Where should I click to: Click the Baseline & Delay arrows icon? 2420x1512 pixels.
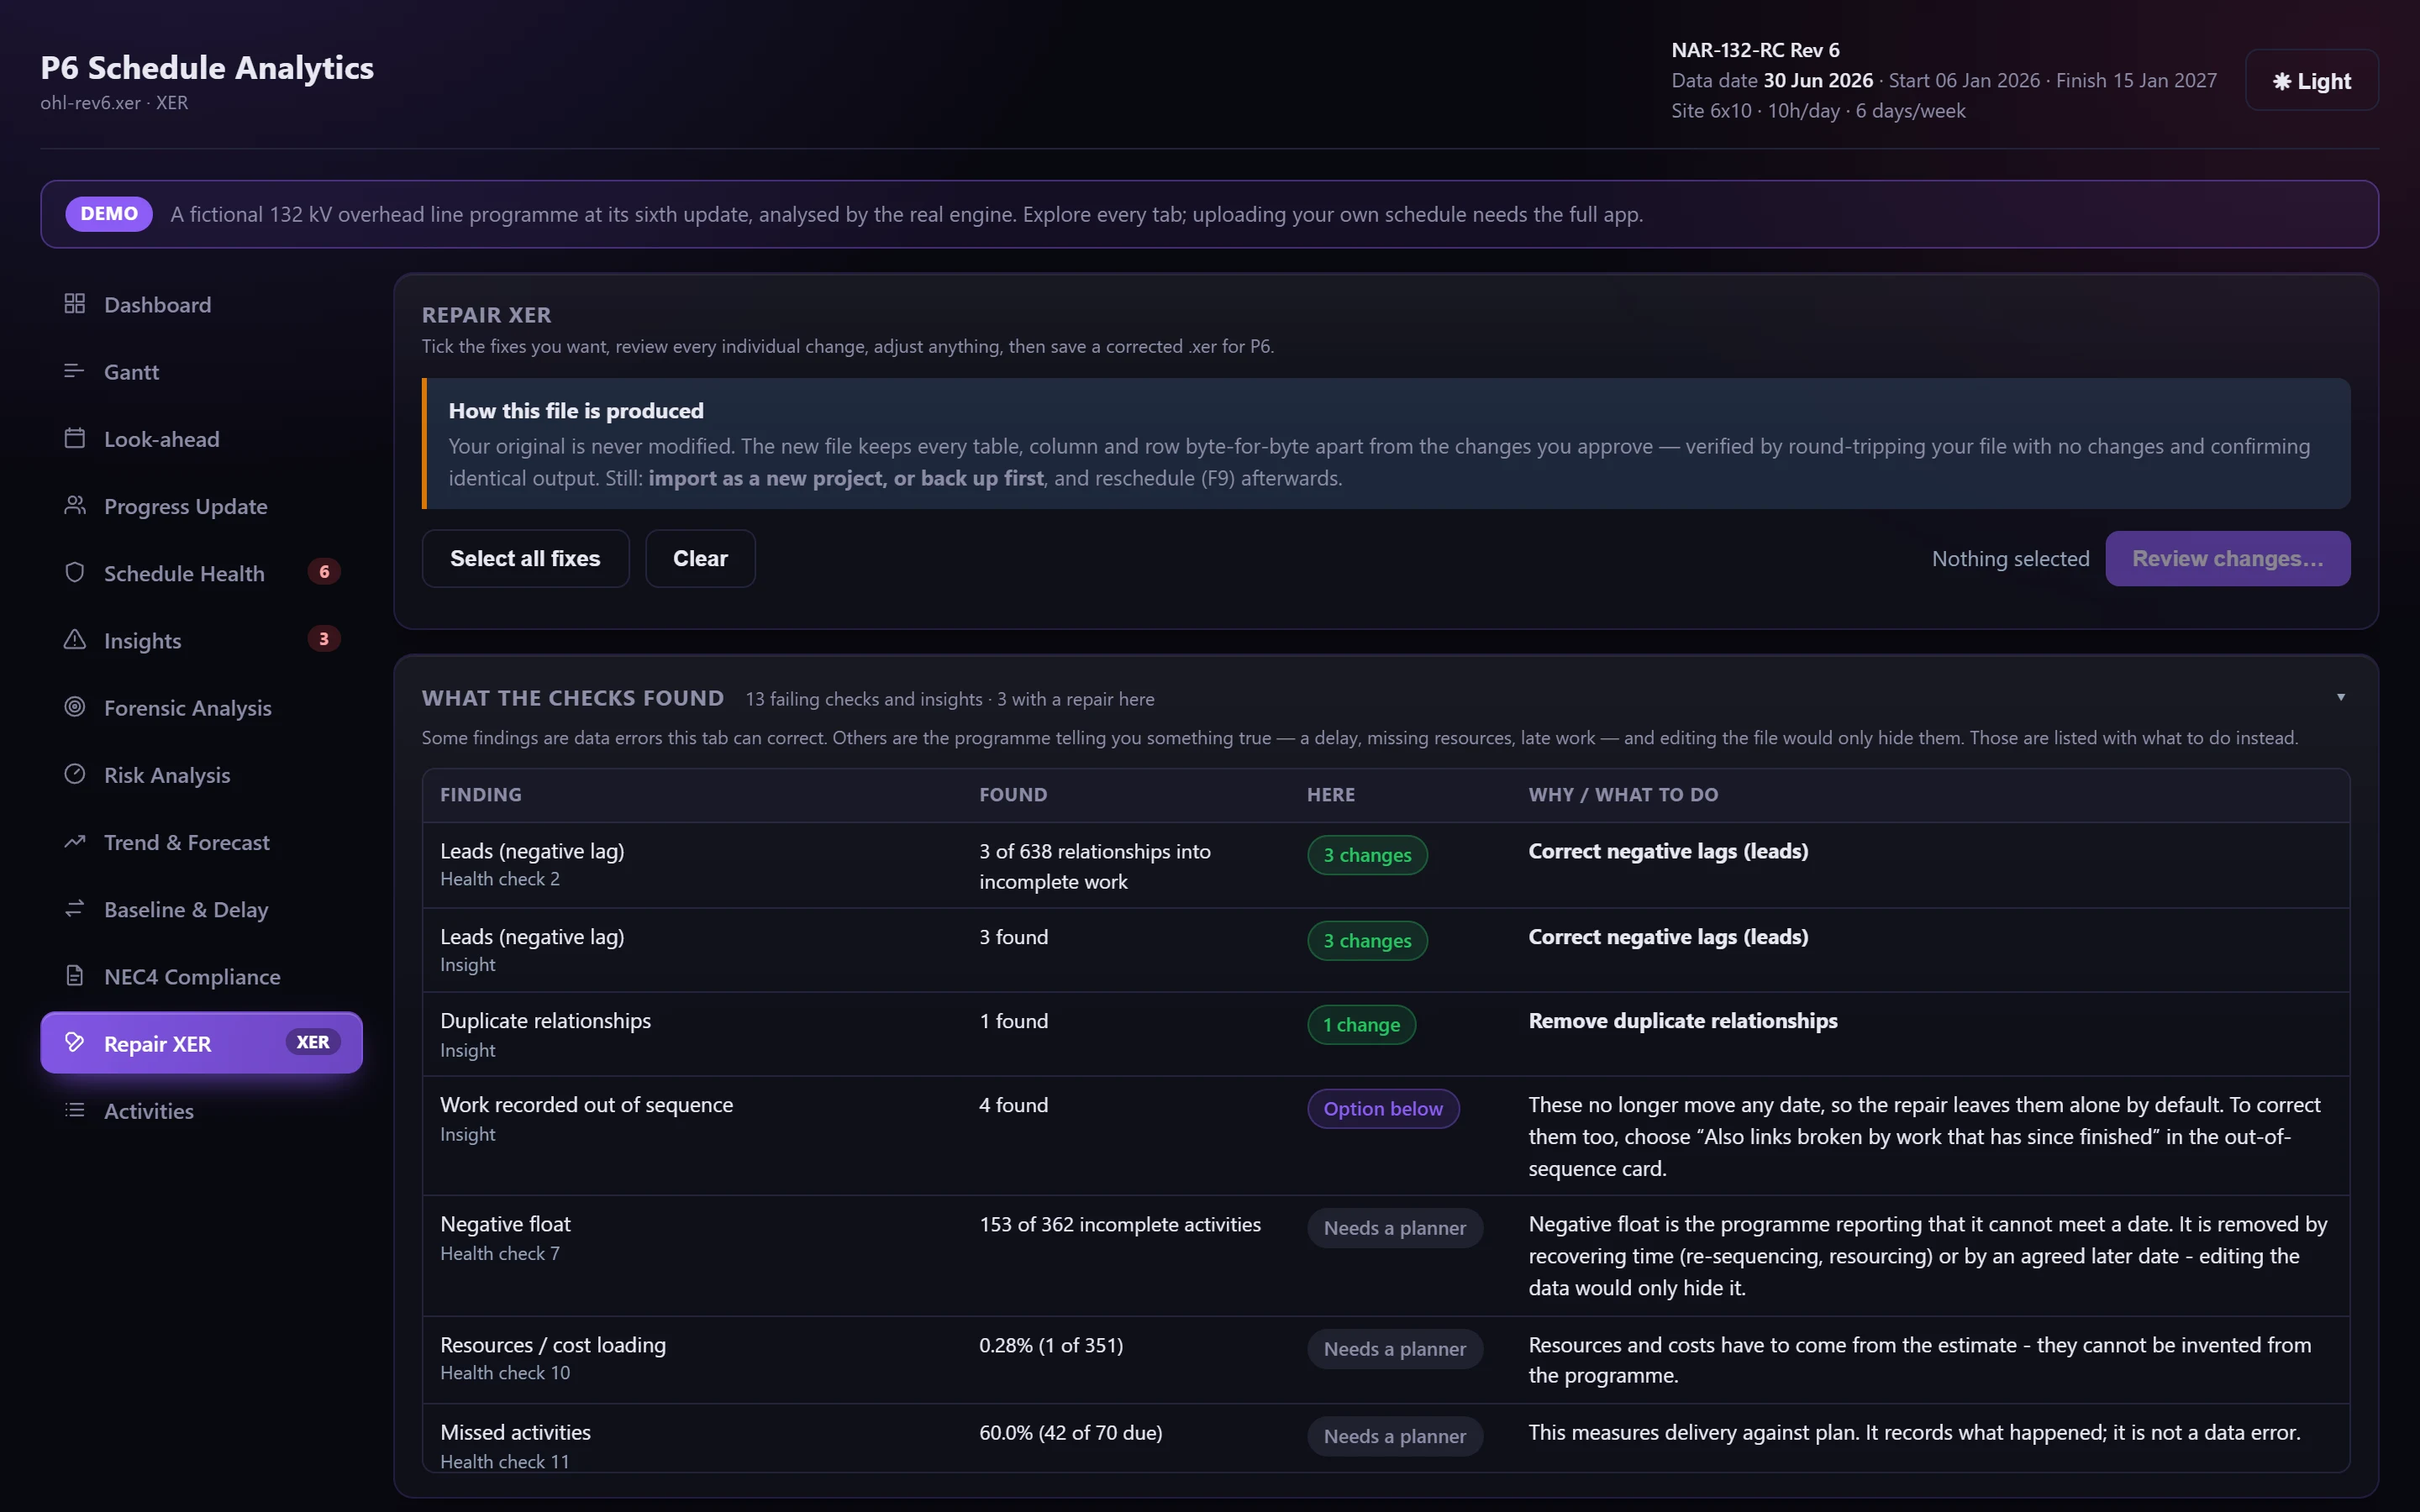pyautogui.click(x=74, y=908)
